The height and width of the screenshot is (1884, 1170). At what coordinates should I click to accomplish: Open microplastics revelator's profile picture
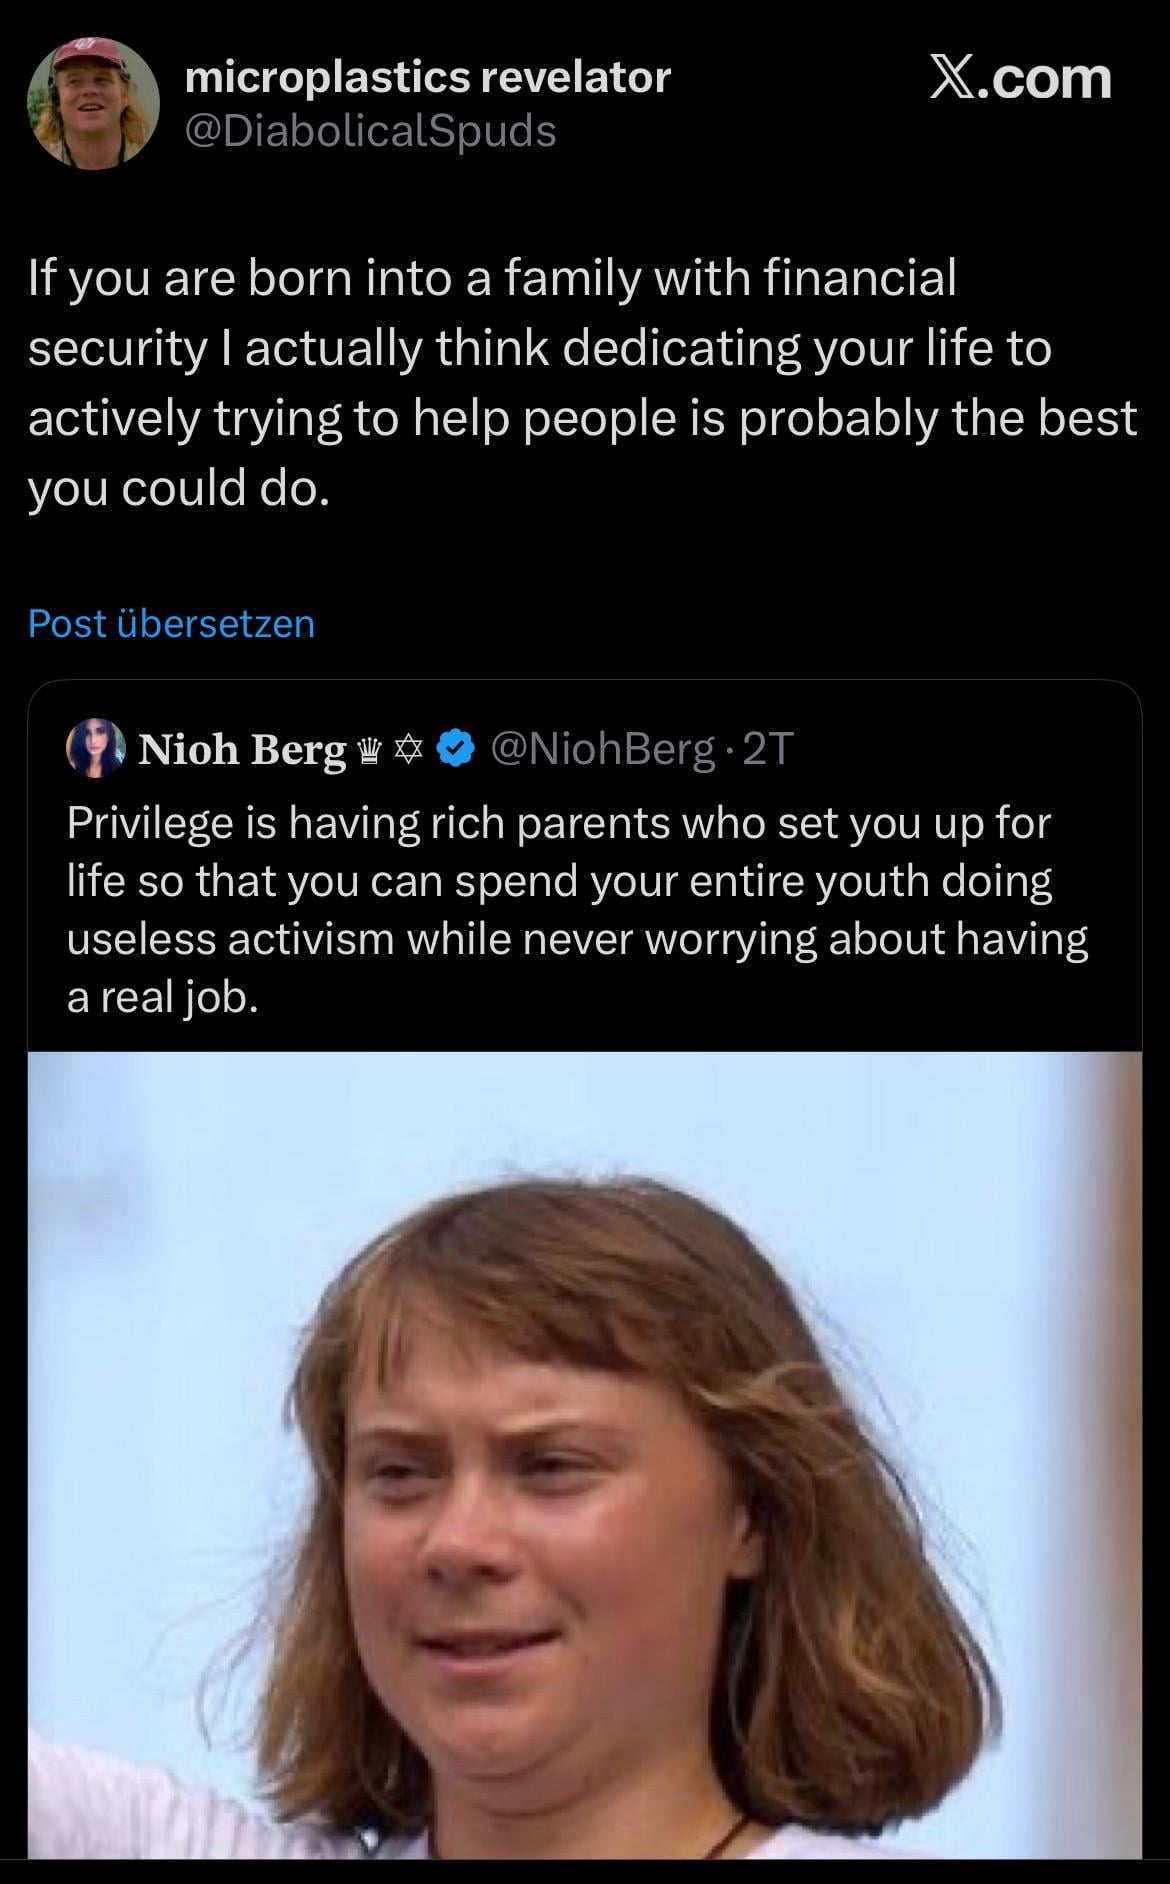pos(93,103)
